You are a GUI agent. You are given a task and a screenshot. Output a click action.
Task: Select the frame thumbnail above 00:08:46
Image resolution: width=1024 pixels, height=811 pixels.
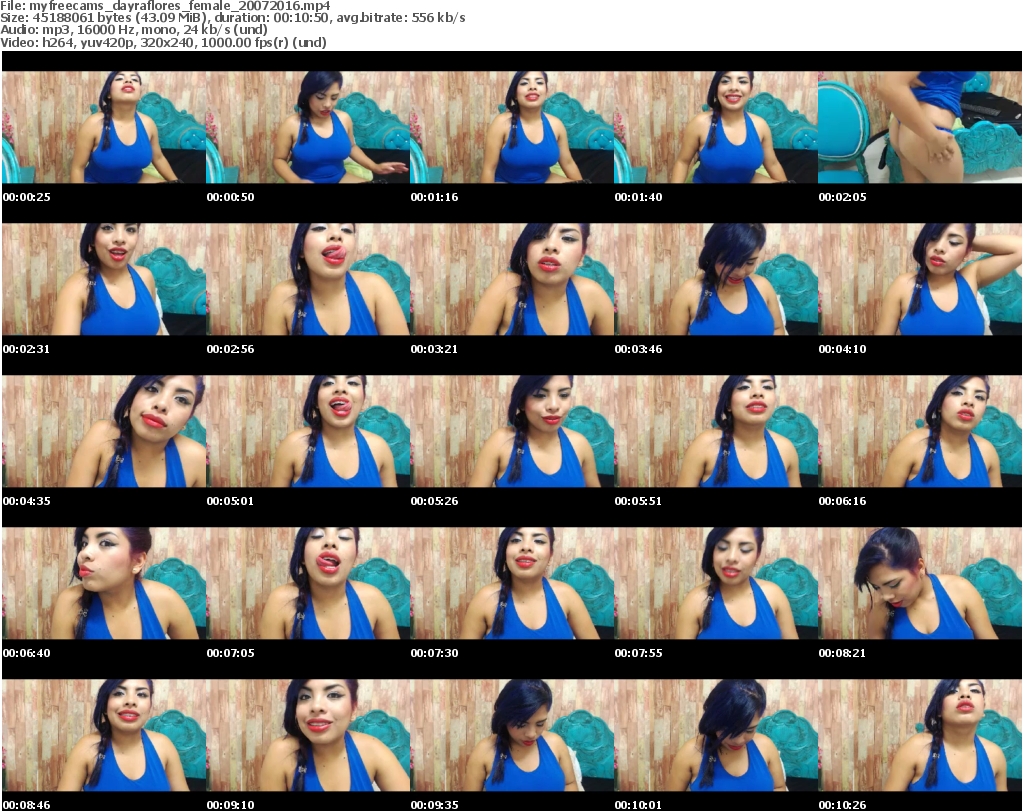click(104, 736)
